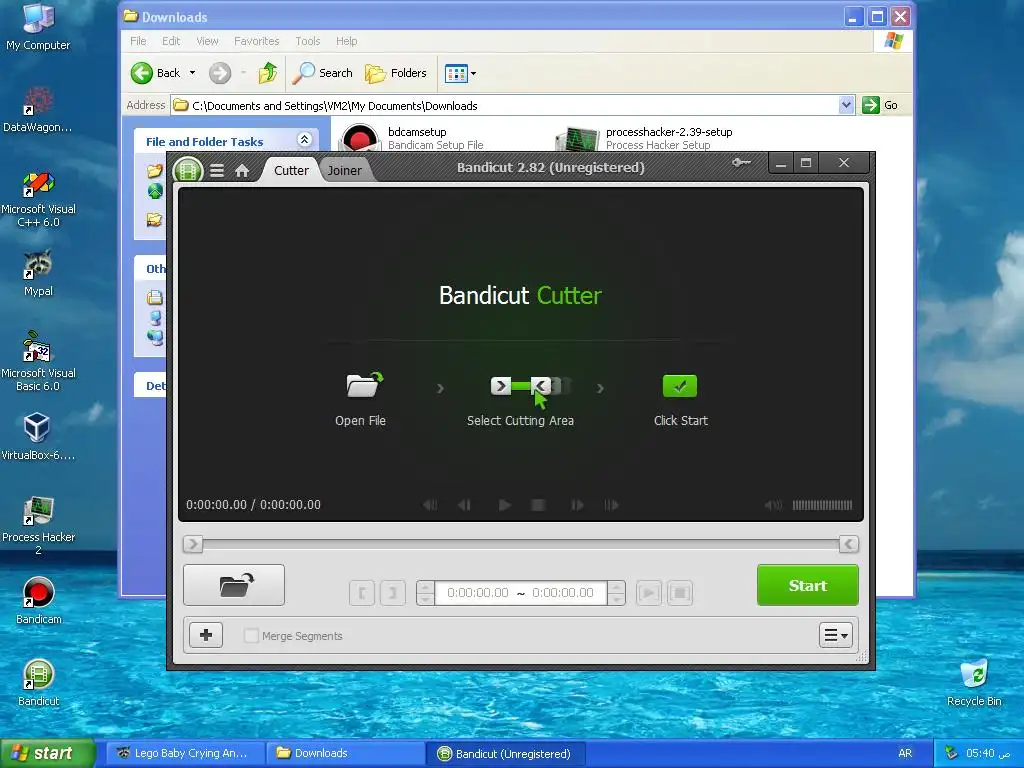Click the Go button next to address

880,105
